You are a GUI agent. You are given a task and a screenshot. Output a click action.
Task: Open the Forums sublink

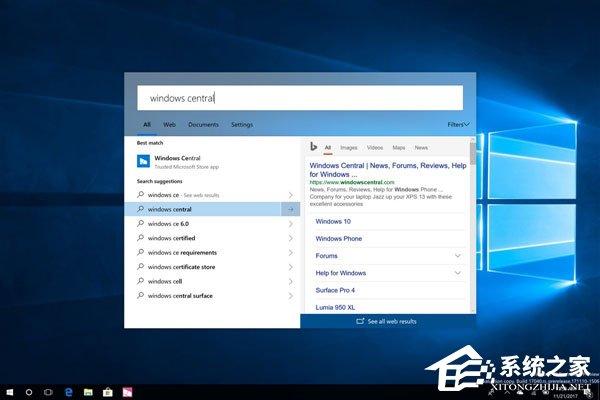point(326,256)
